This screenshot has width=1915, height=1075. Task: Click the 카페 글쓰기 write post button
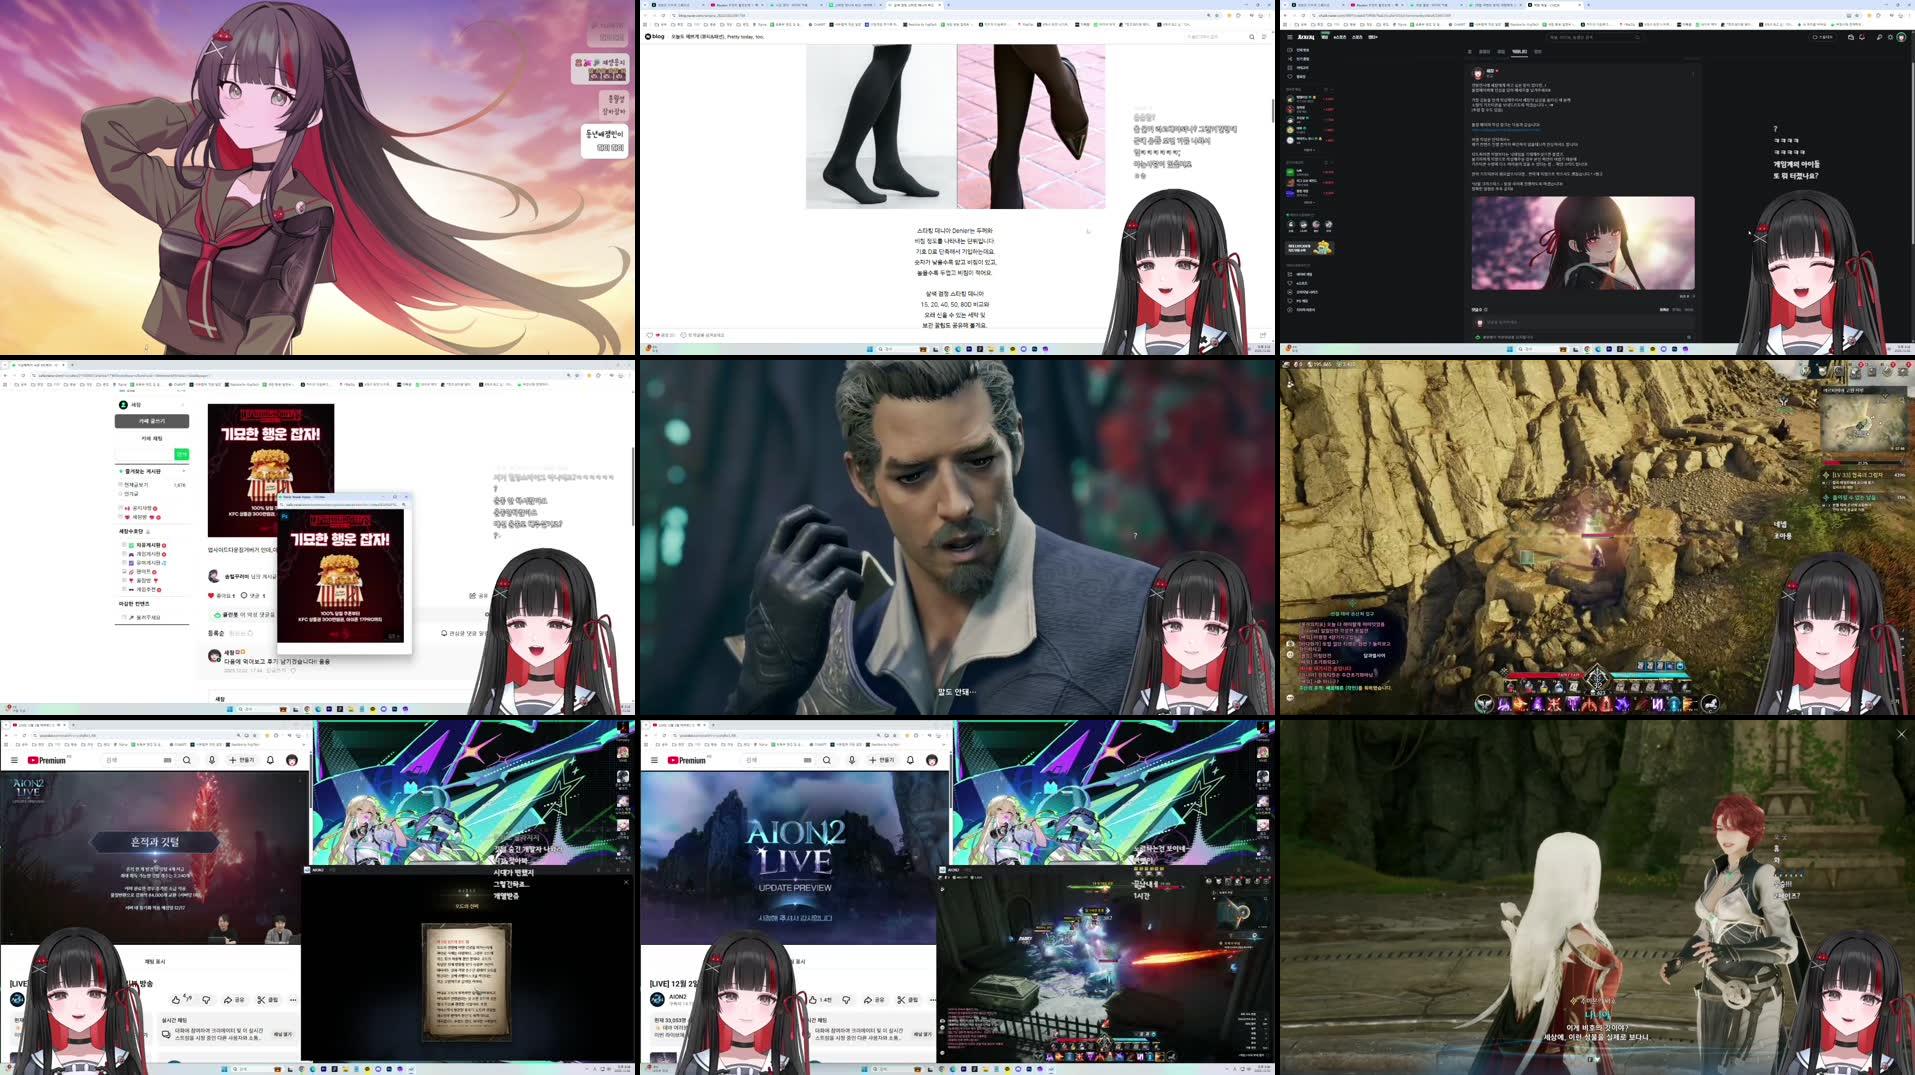click(x=151, y=421)
